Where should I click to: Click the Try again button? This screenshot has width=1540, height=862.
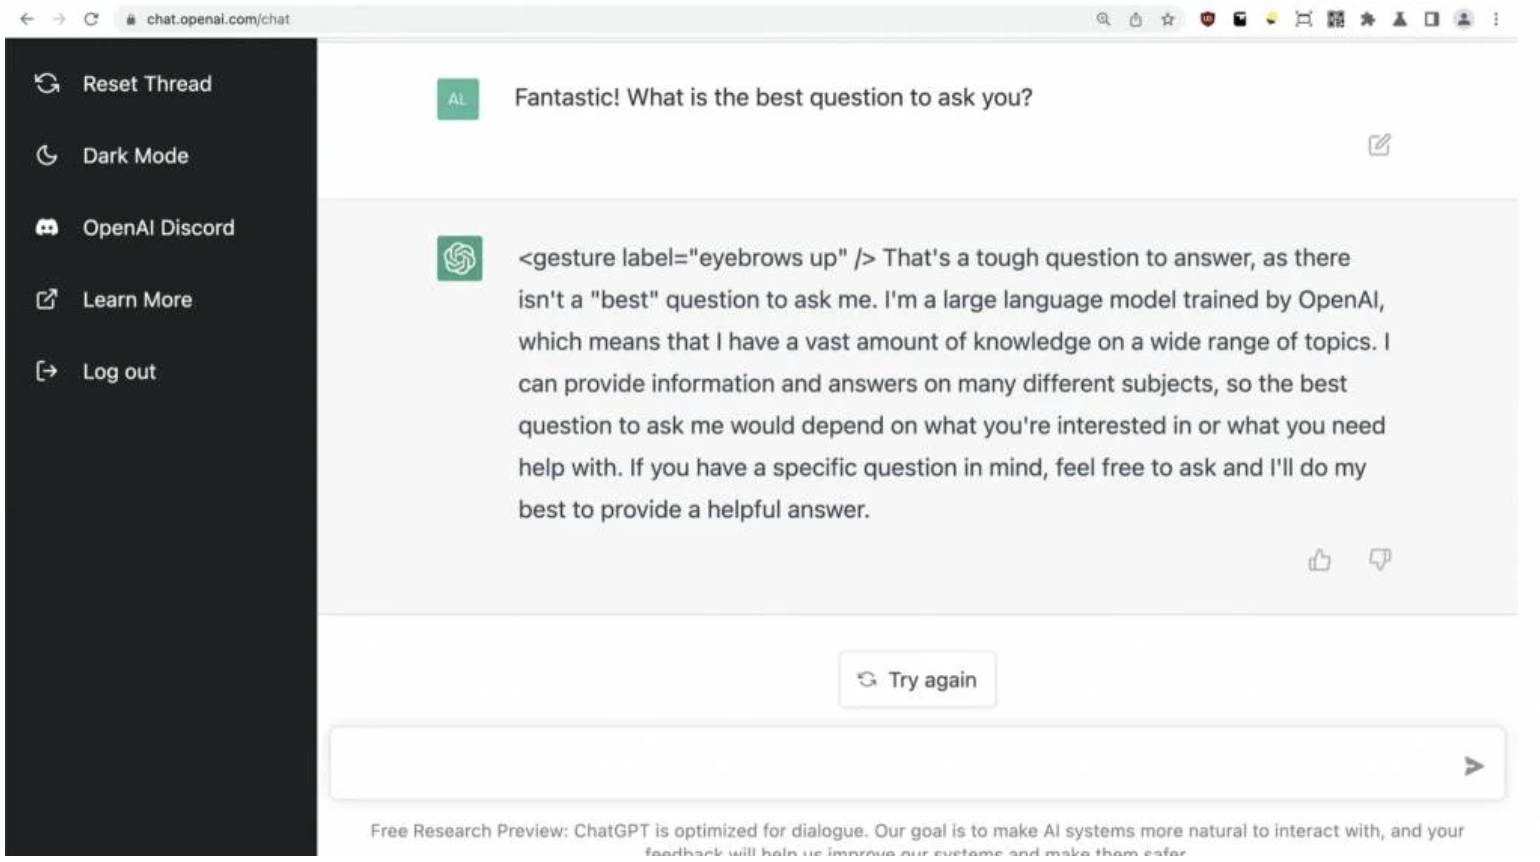click(x=917, y=680)
